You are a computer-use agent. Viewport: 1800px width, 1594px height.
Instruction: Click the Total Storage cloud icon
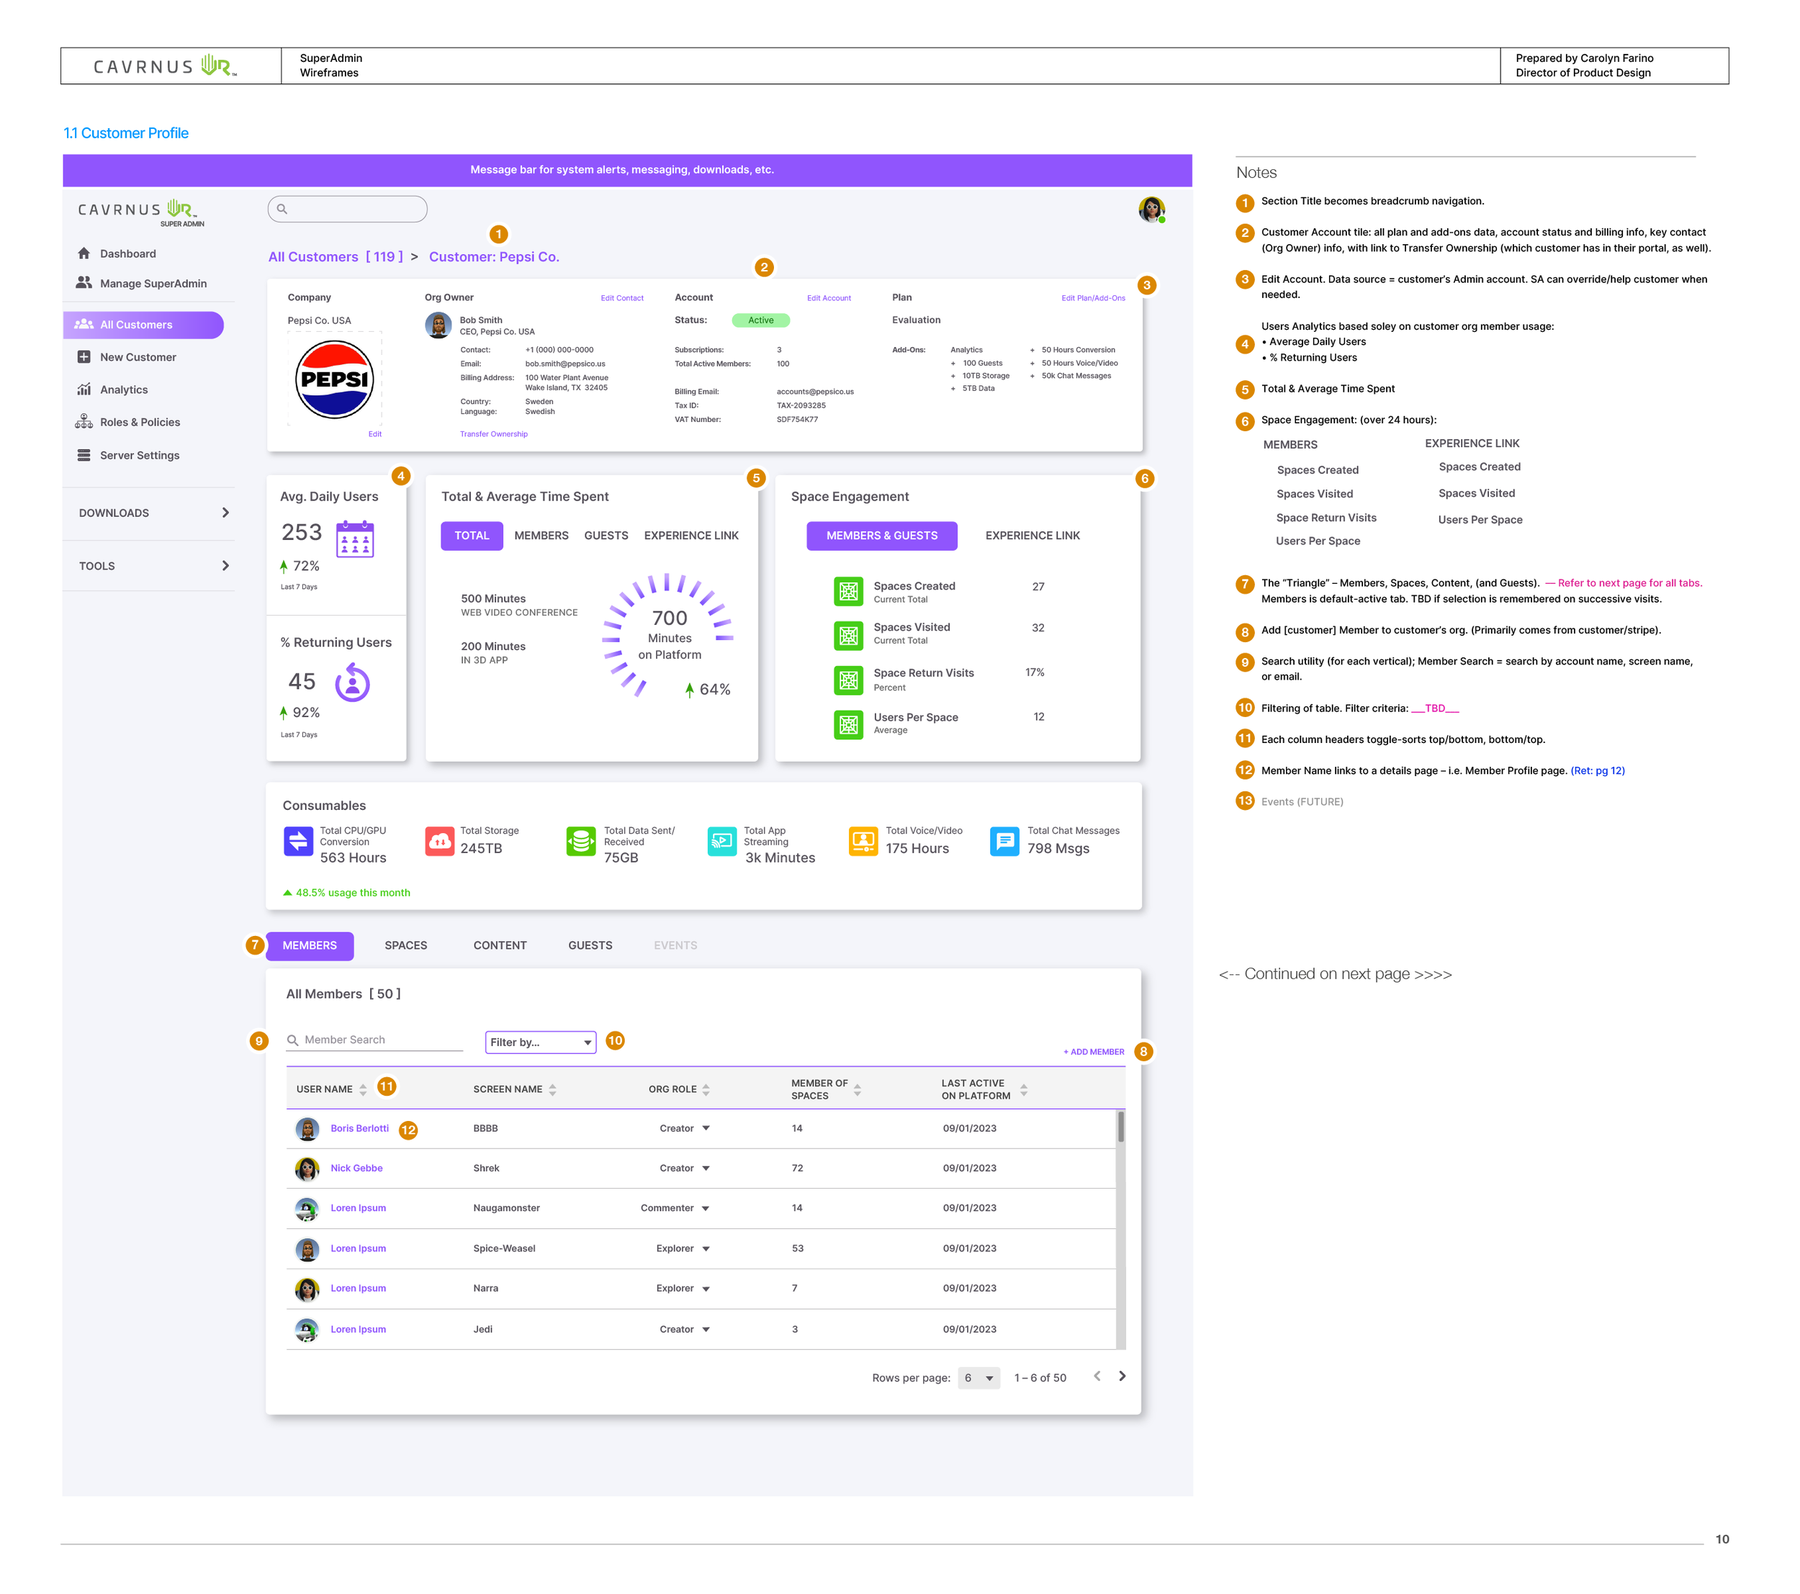[x=439, y=841]
